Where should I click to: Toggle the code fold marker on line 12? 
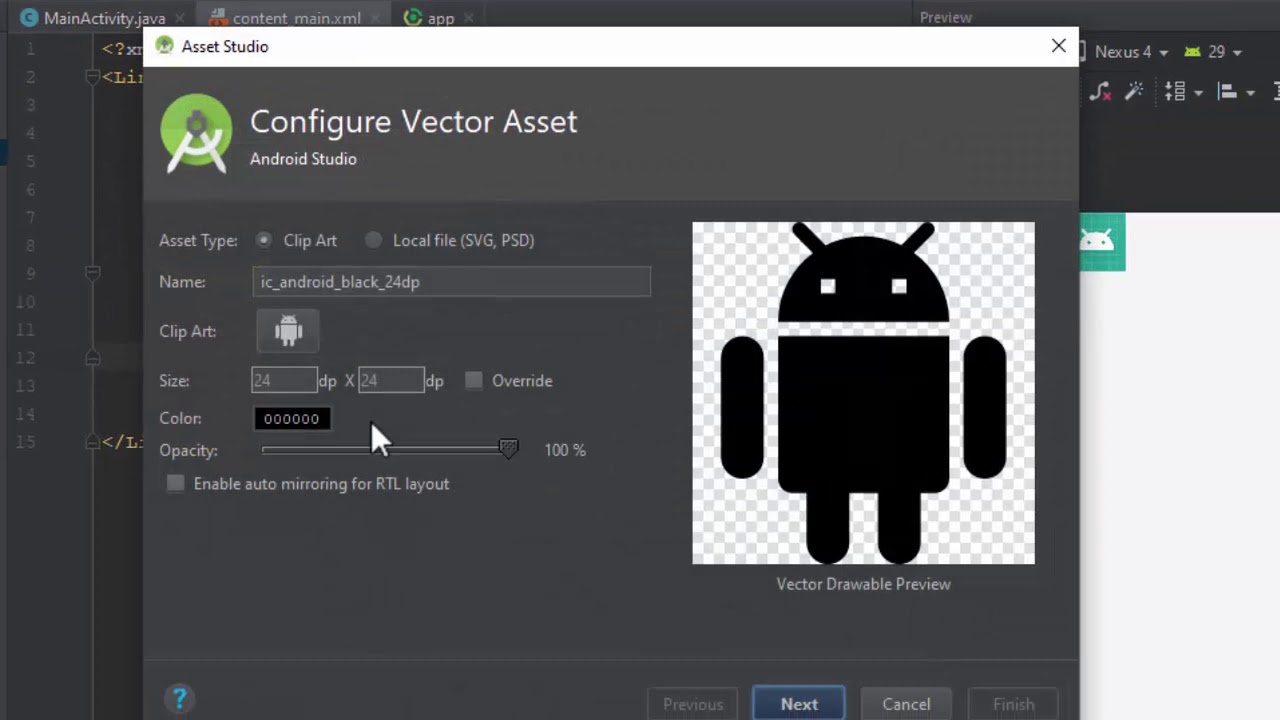click(92, 357)
